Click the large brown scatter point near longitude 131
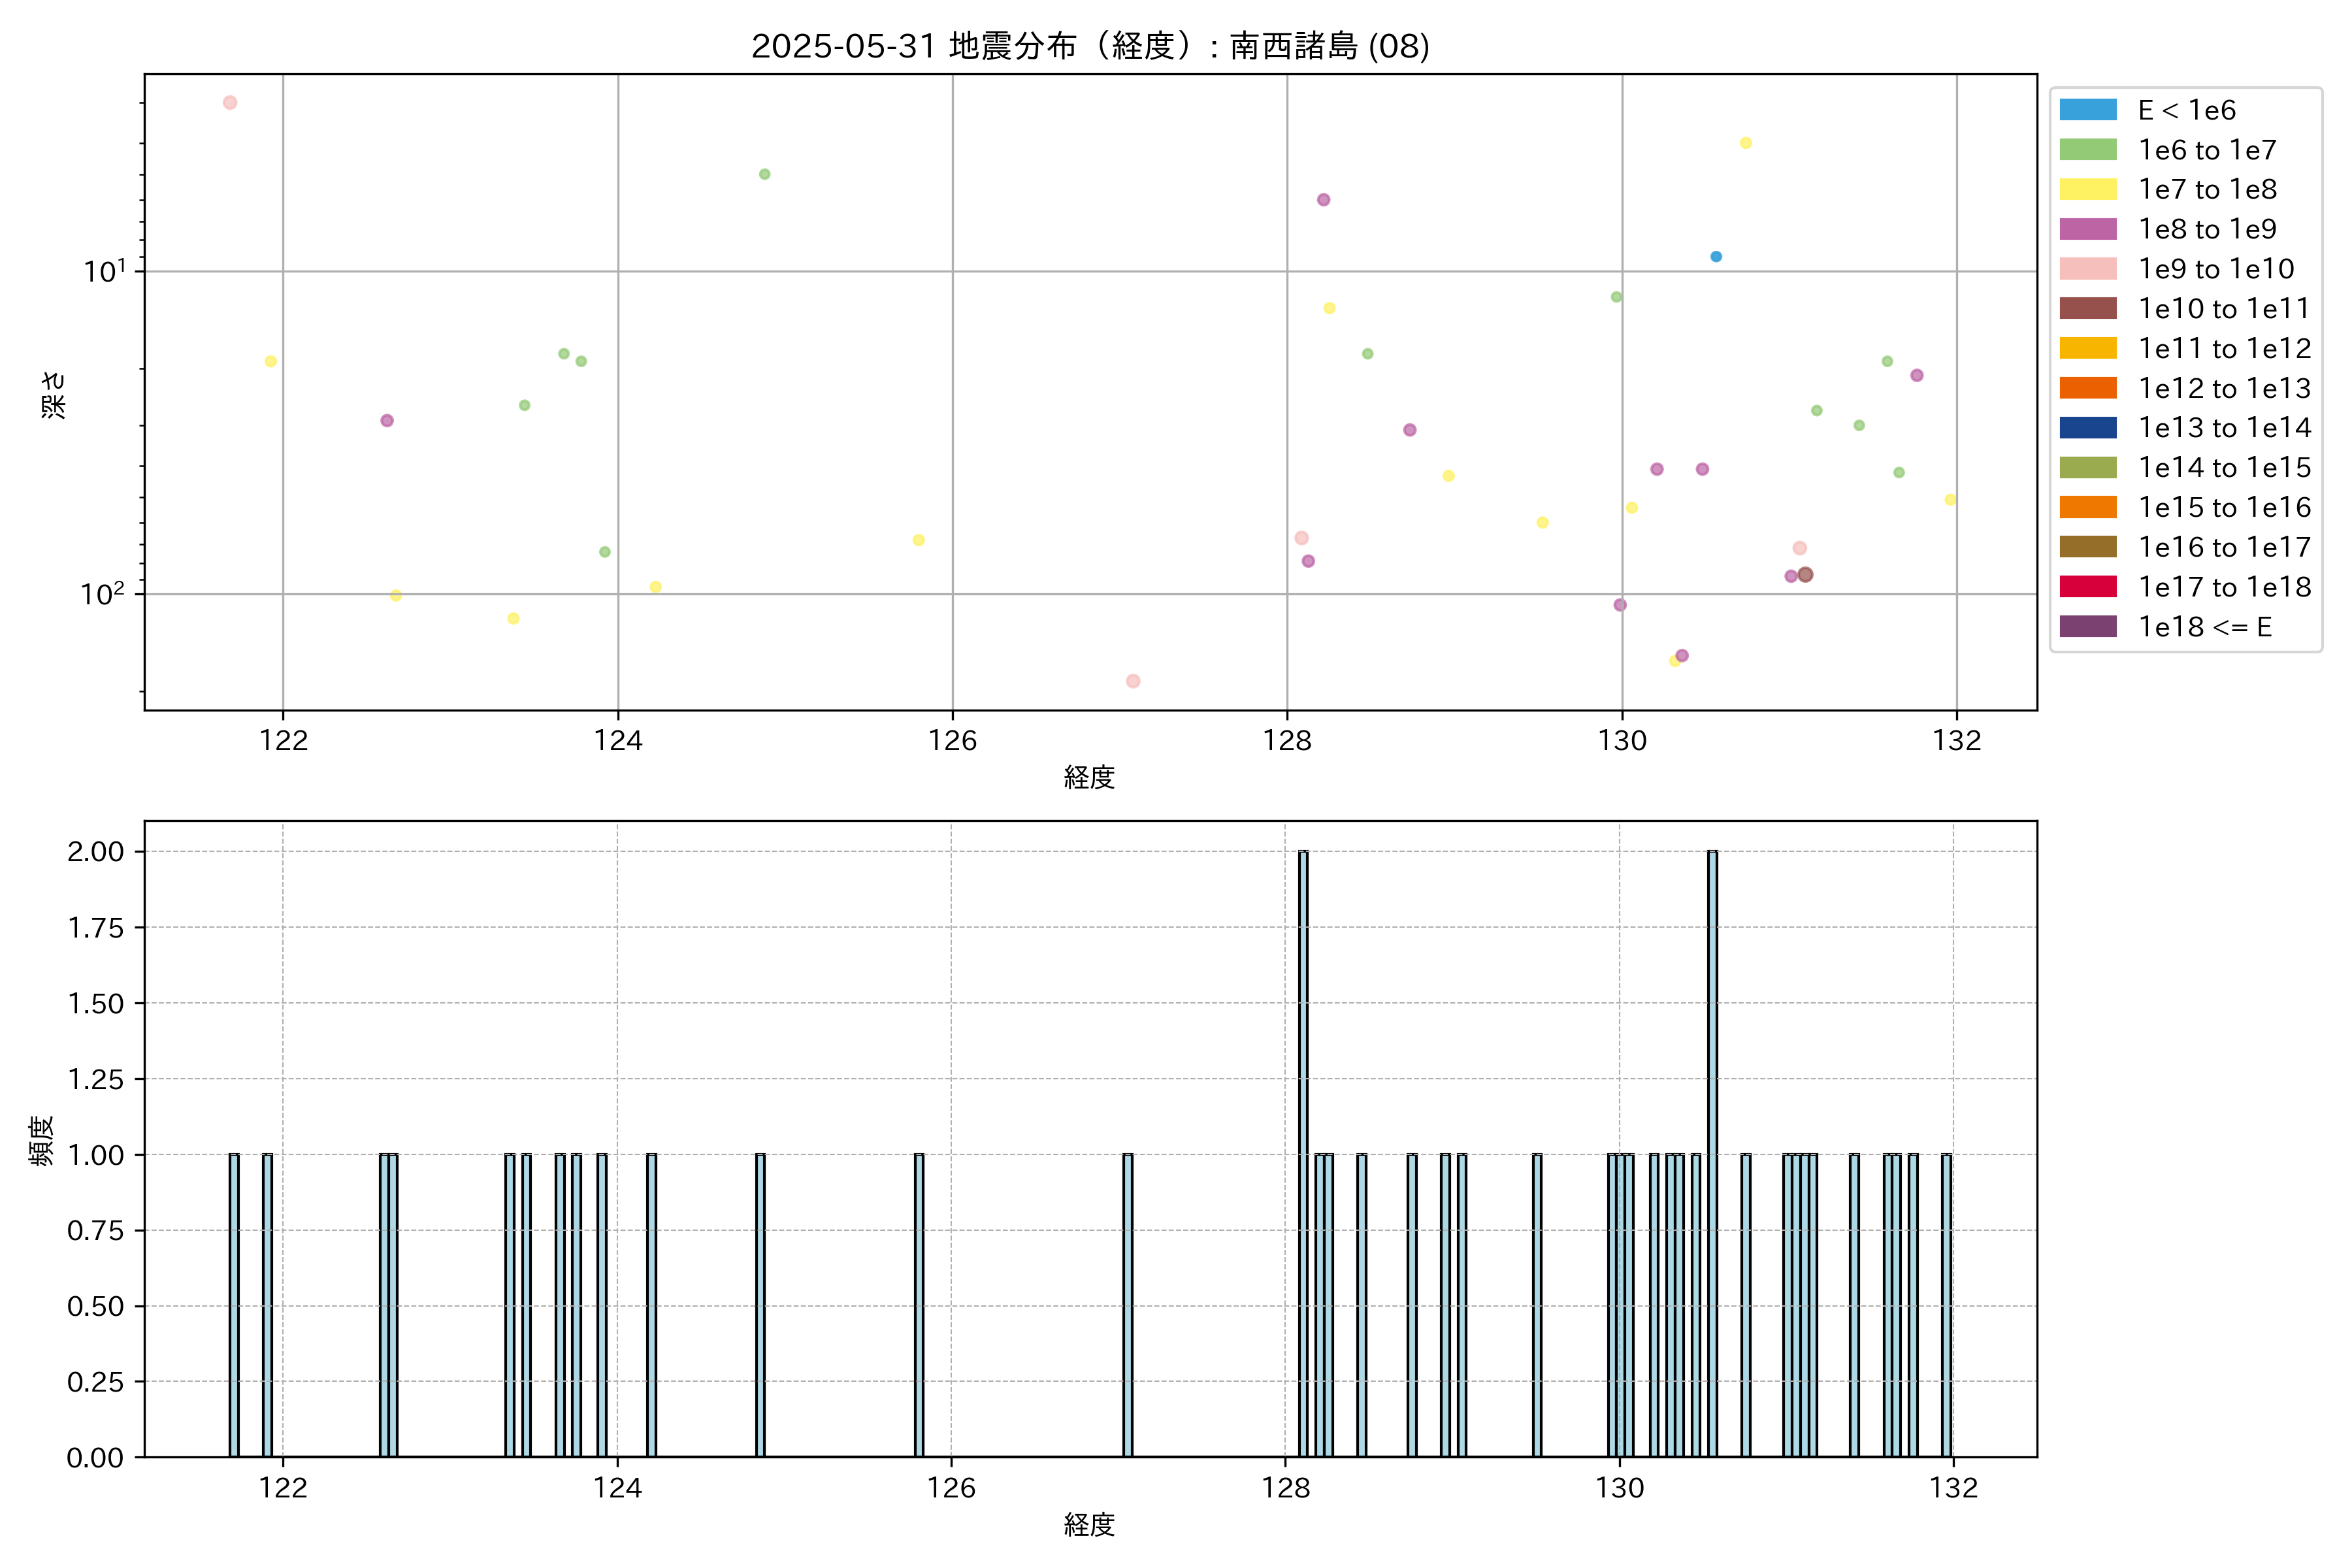The image size is (2352, 1568). (1805, 575)
